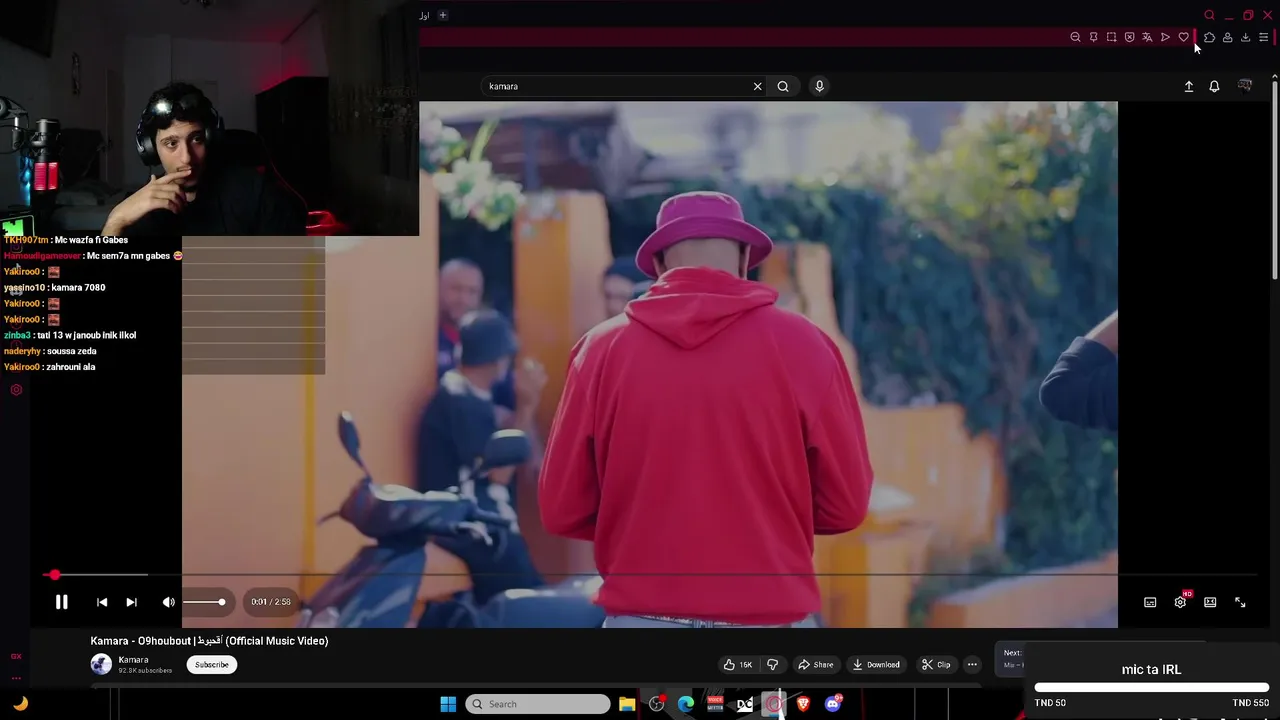Pause the playing music video
This screenshot has width=1280, height=720.
click(61, 602)
